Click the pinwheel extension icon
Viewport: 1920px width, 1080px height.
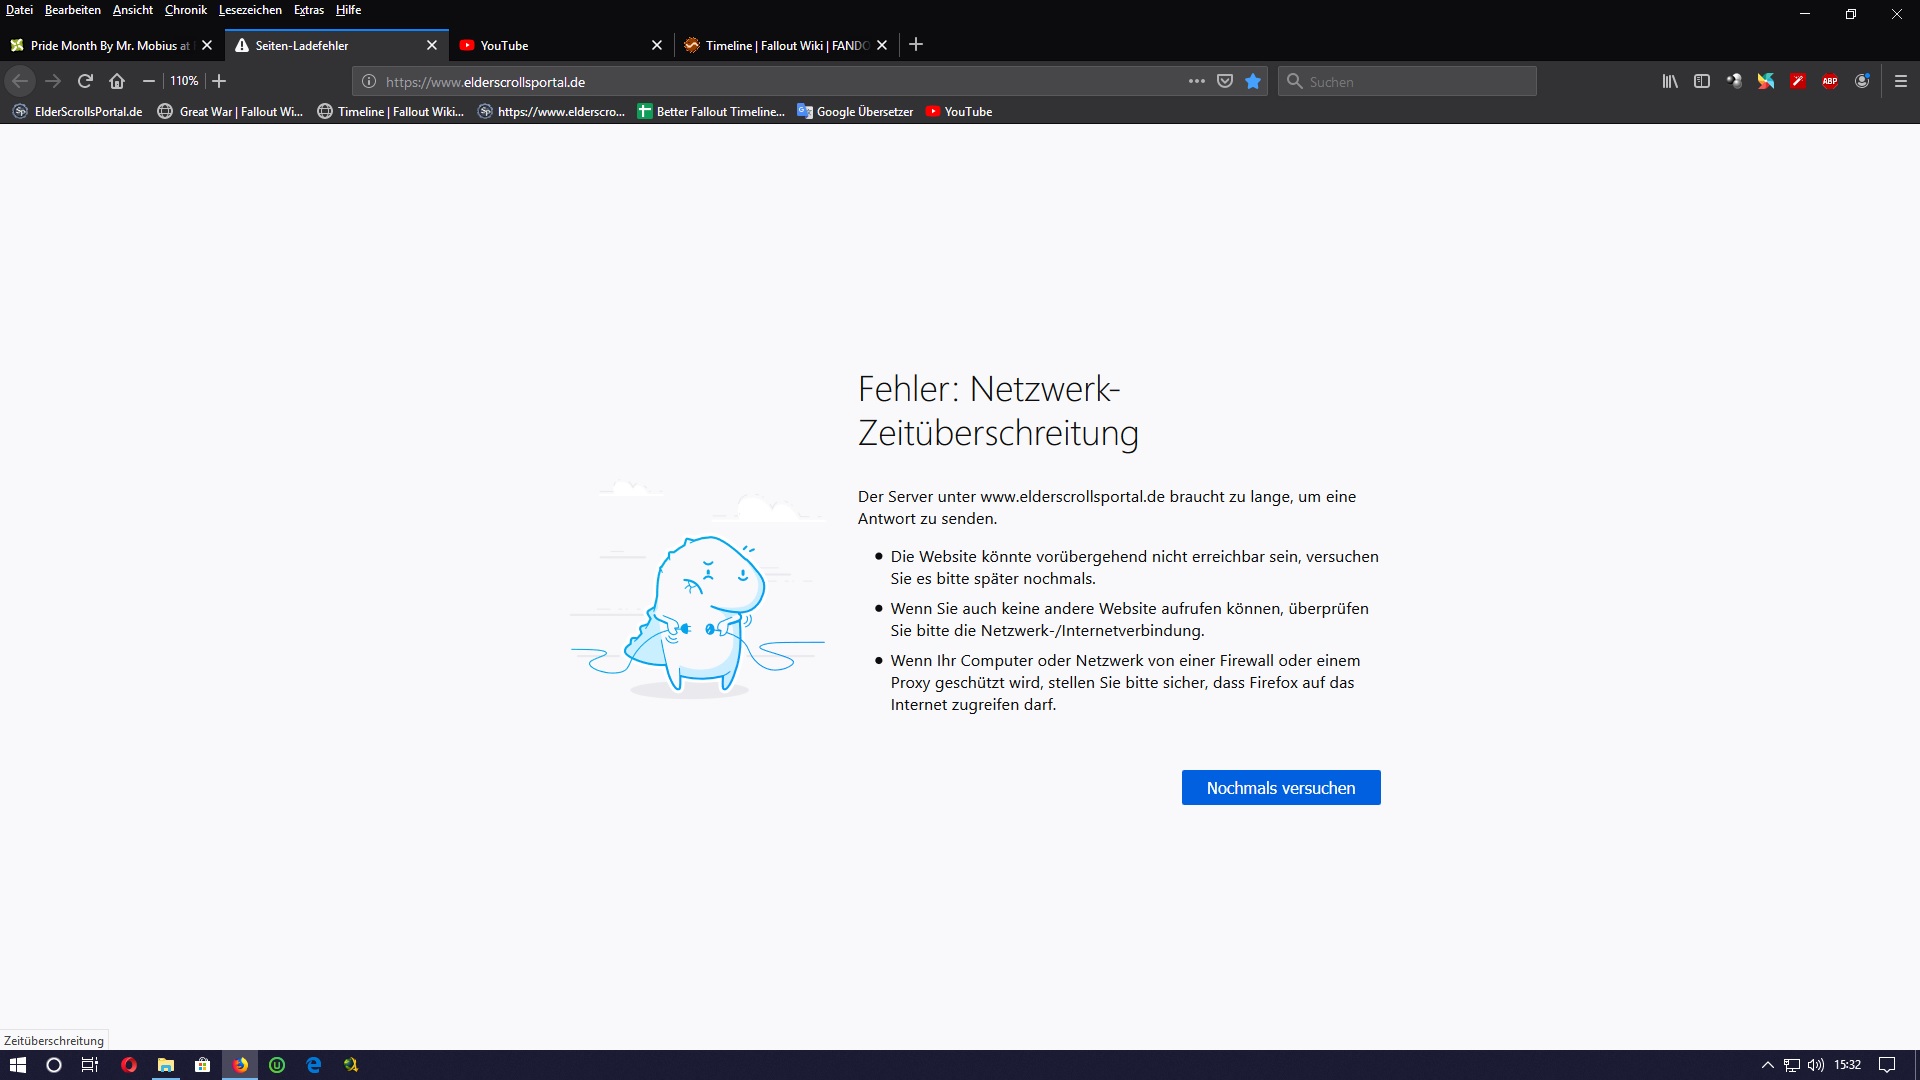1766,81
